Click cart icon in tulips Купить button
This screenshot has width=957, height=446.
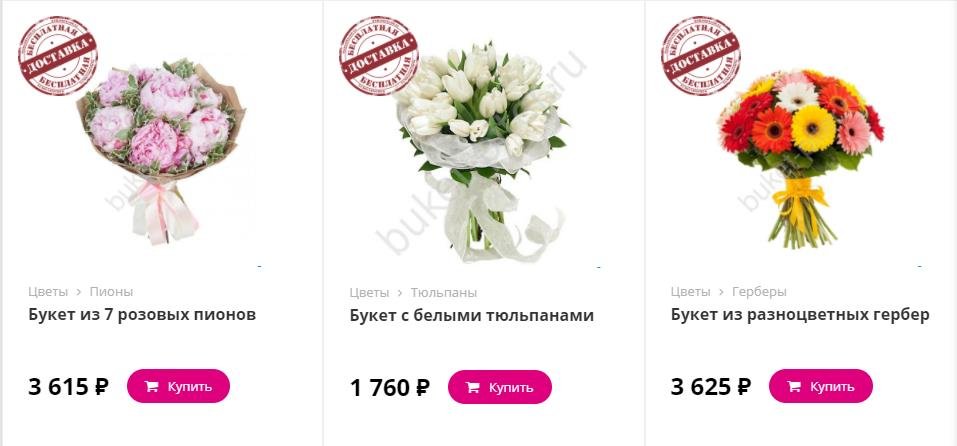[x=472, y=387]
